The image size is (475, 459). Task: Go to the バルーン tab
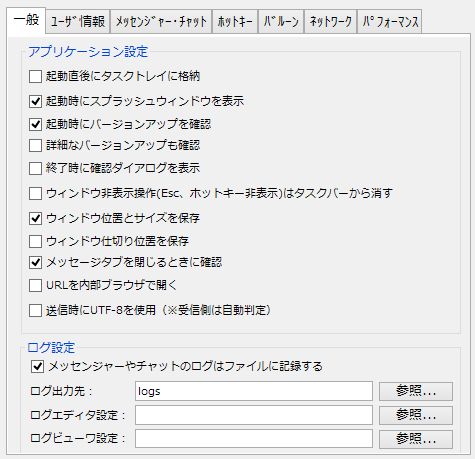coord(281,22)
